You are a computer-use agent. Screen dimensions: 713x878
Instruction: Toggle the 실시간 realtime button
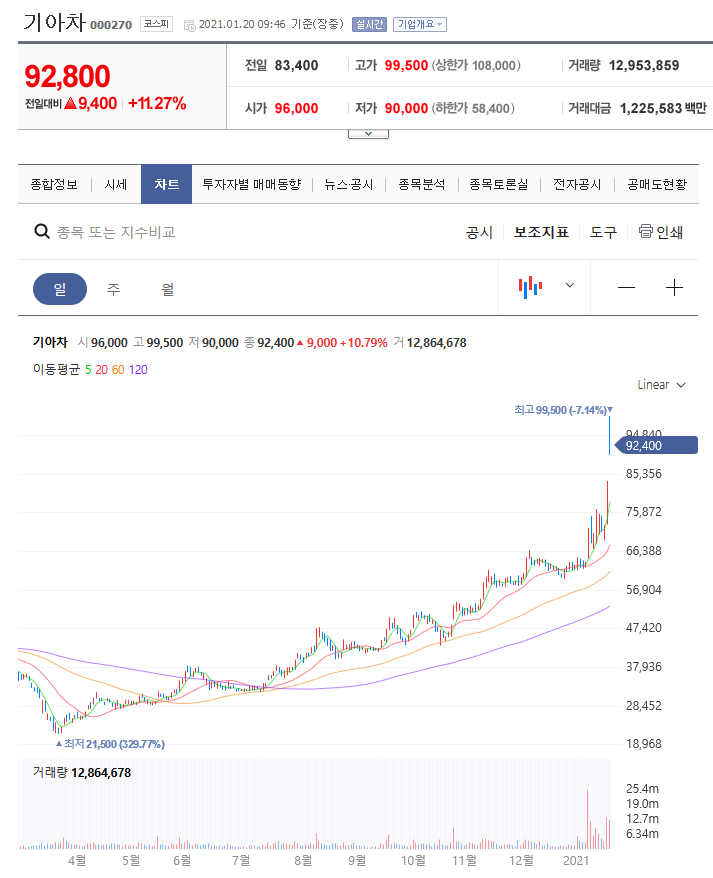point(369,24)
